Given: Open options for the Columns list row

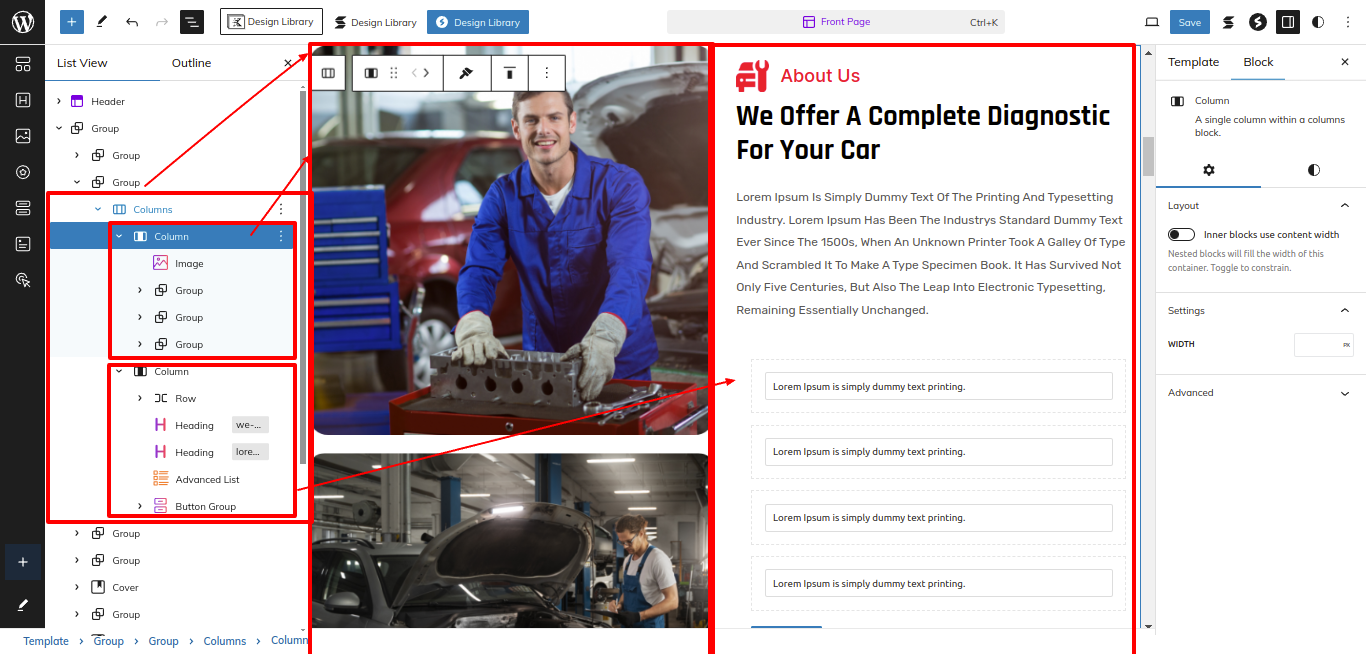Looking at the screenshot, I should [281, 209].
